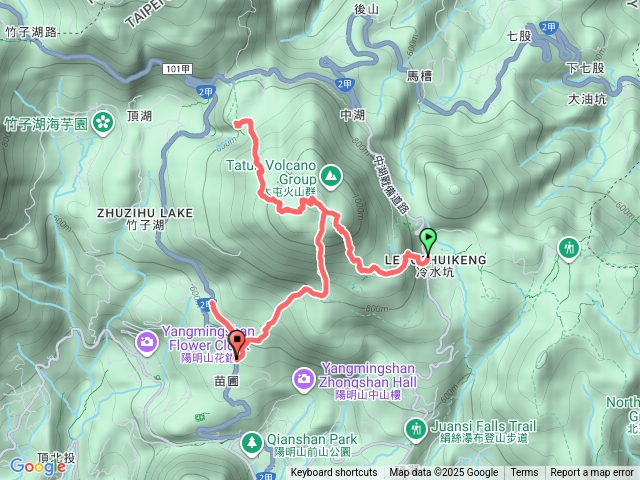Viewport: 640px width, 480px height.
Task: Click the Map data ©2025 Google text
Action: coord(444,473)
